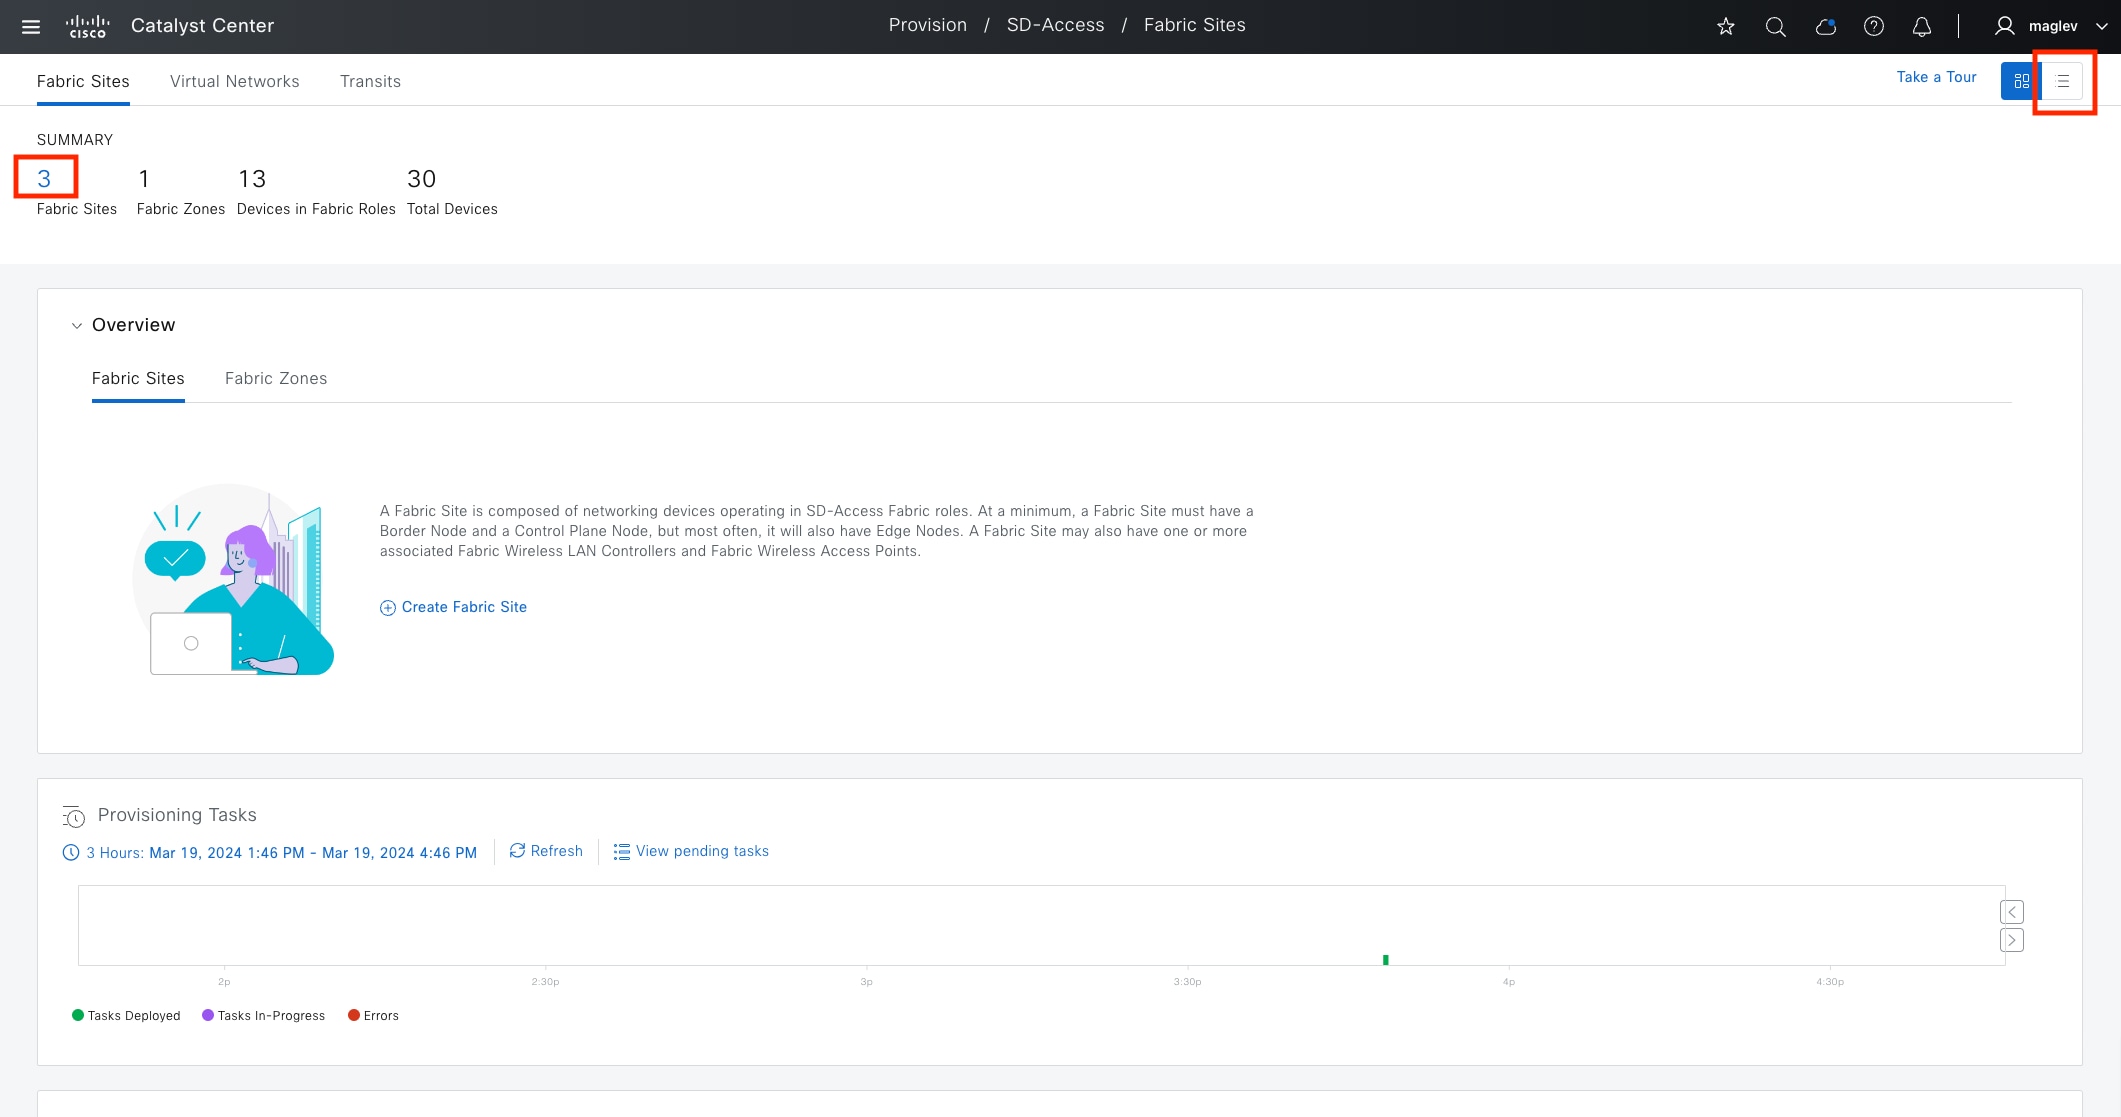Click the favorites star icon
The height and width of the screenshot is (1117, 2121).
pyautogui.click(x=1726, y=27)
